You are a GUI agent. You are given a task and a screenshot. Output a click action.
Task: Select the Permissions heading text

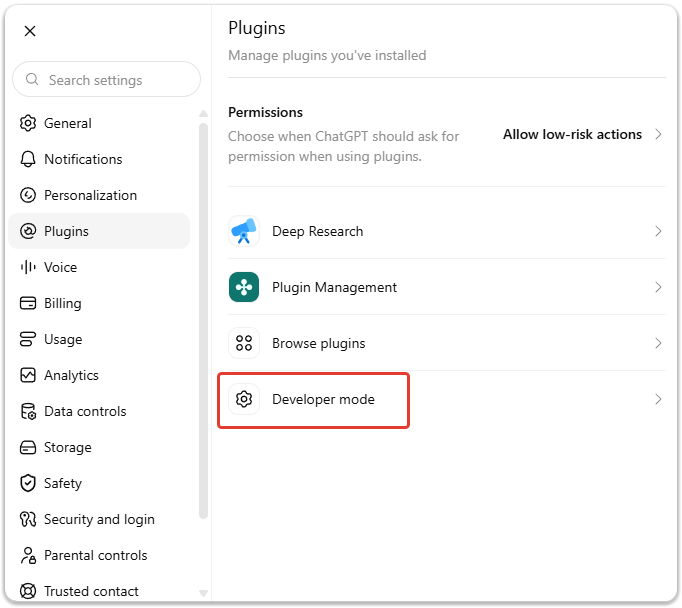(x=265, y=112)
